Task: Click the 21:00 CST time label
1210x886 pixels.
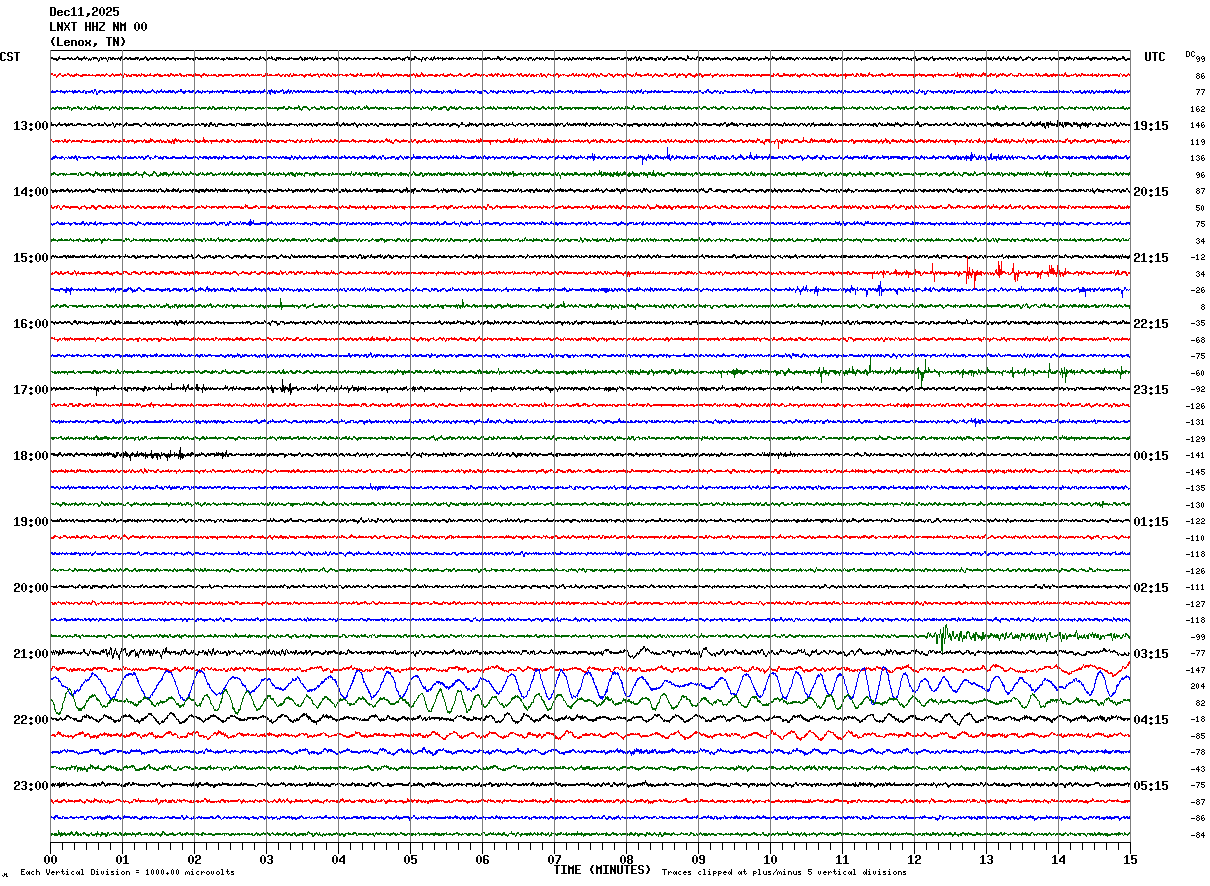Action: (x=30, y=654)
